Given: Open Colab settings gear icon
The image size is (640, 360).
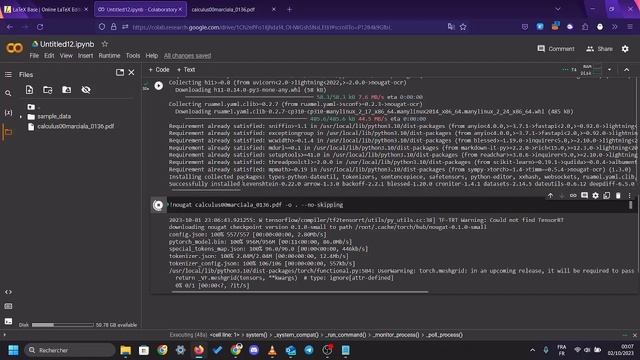Looking at the screenshot, I should coord(625,49).
